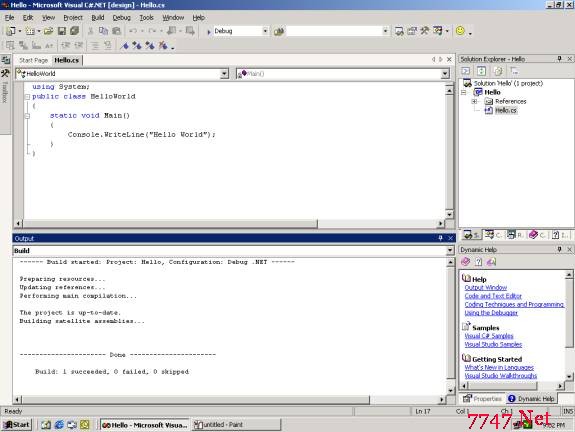Expand the References node in Solution Explorer
Viewport: 575px width, 432px height.
click(x=474, y=102)
